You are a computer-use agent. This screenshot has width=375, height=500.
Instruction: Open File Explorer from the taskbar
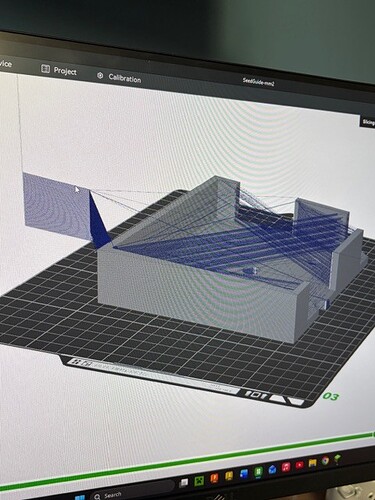click(x=312, y=462)
